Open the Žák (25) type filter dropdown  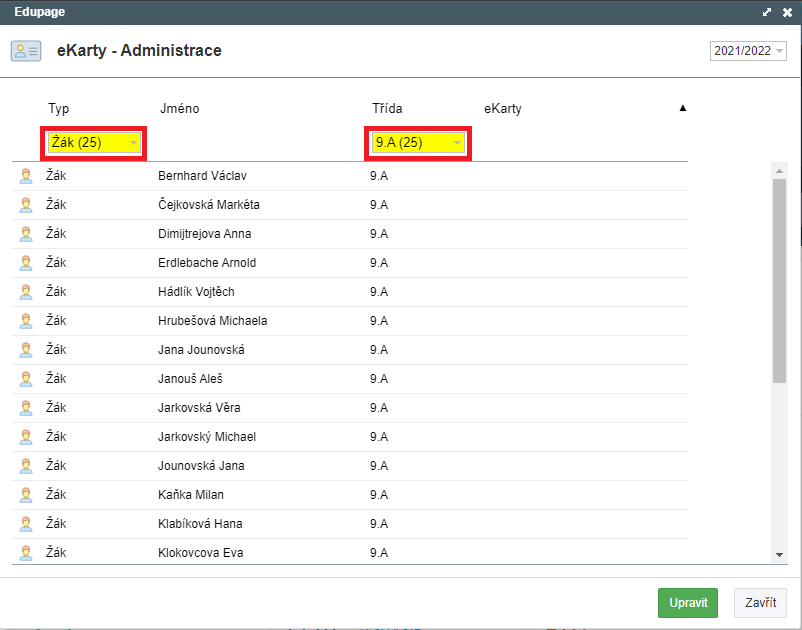click(x=94, y=143)
